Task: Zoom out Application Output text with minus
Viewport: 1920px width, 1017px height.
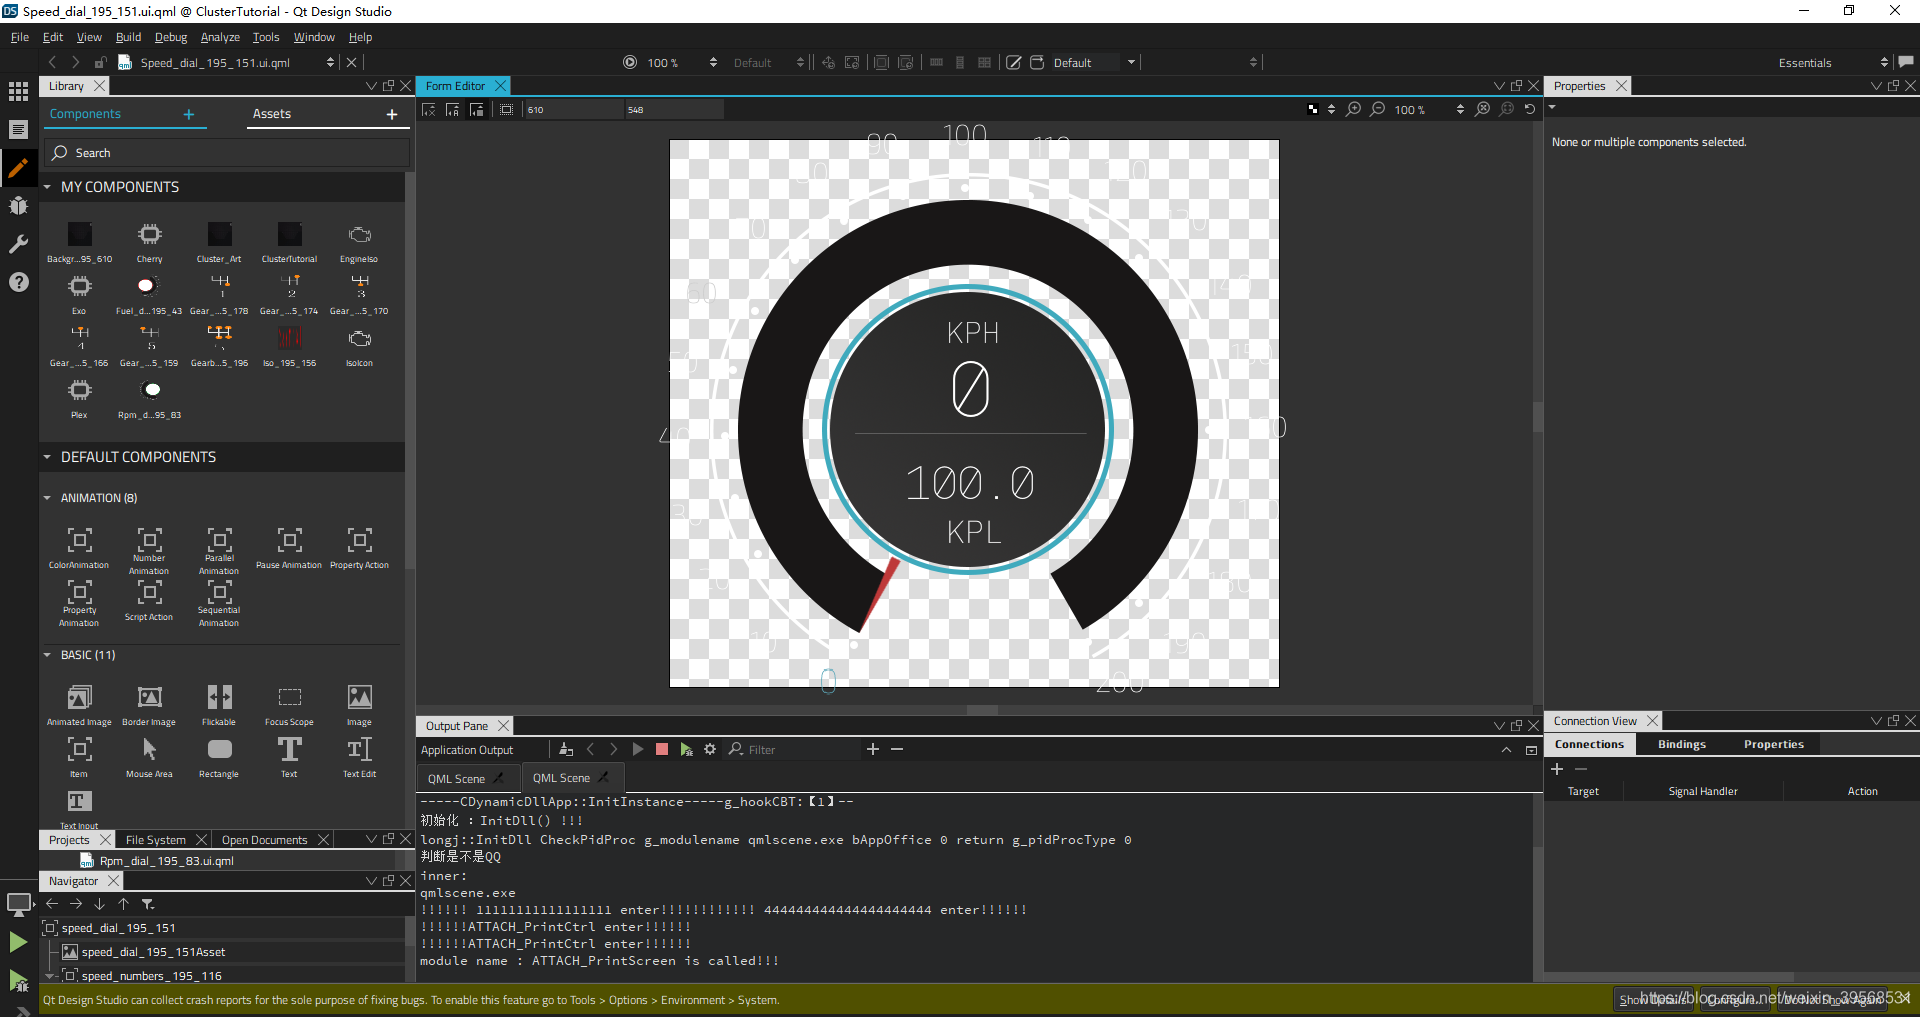Action: [x=897, y=749]
